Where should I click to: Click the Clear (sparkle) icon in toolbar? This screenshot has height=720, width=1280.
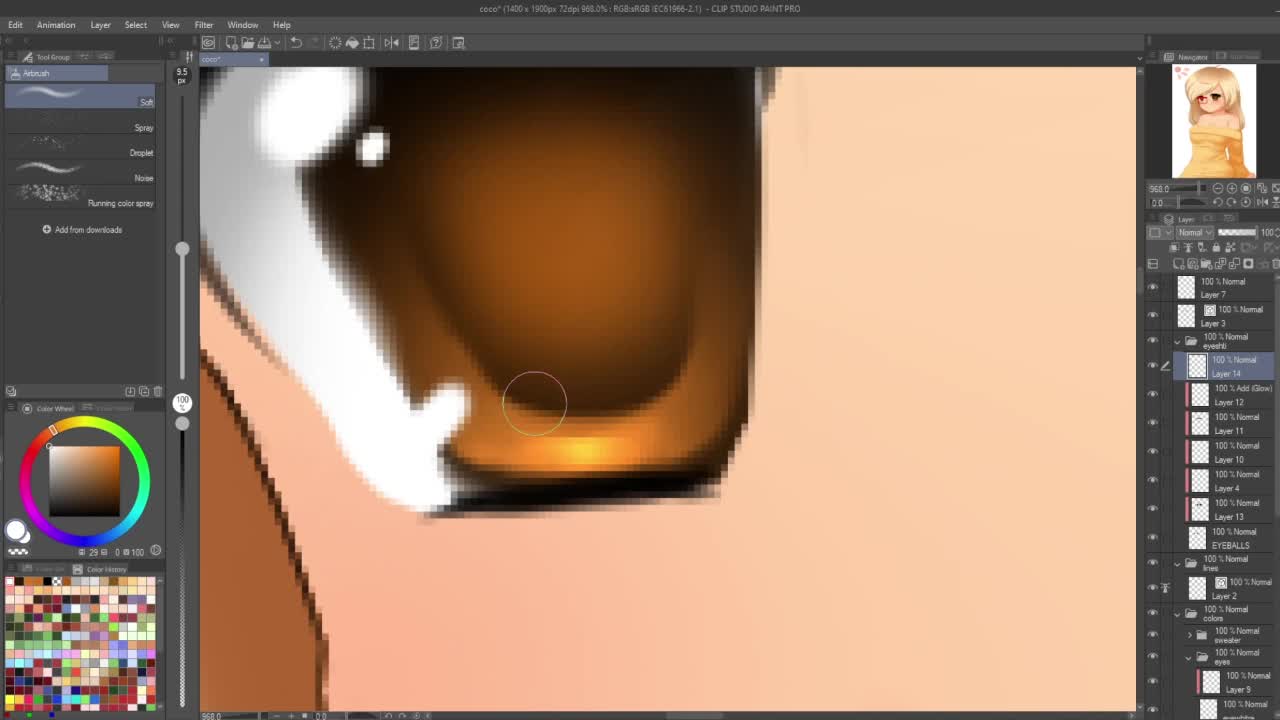[x=335, y=42]
